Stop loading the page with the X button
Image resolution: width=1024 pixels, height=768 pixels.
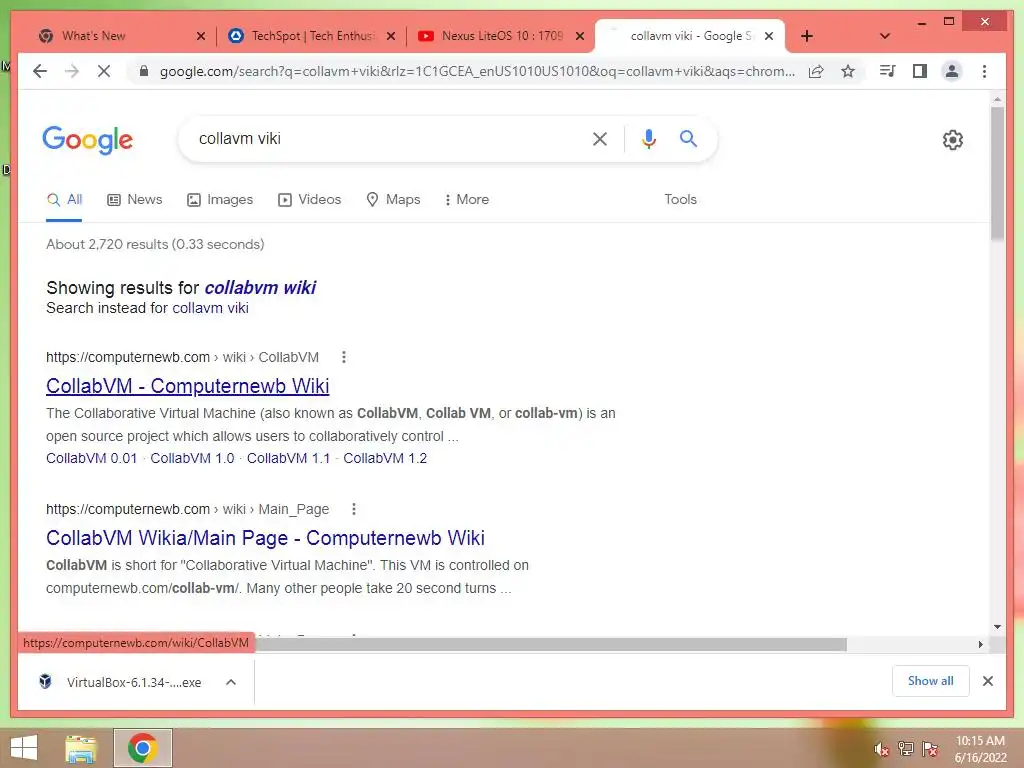coord(104,71)
